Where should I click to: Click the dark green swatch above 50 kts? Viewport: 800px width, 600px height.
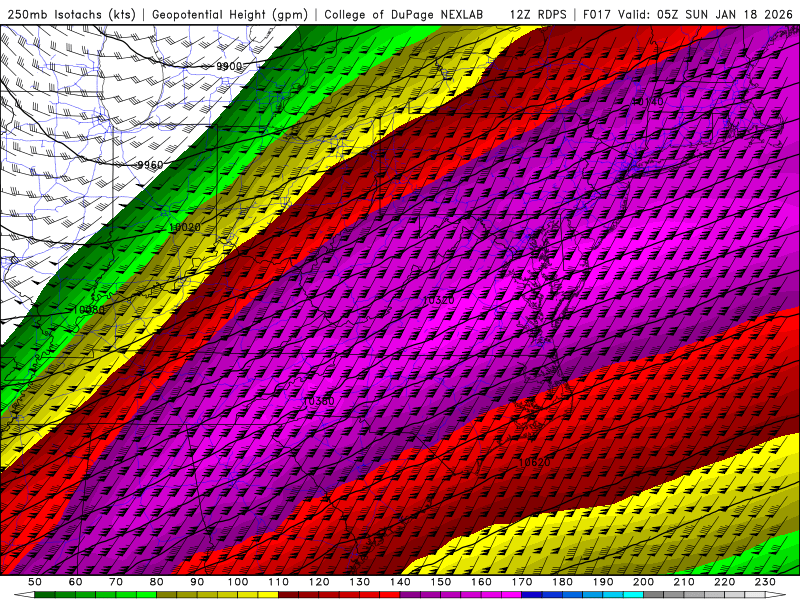(x=45, y=595)
